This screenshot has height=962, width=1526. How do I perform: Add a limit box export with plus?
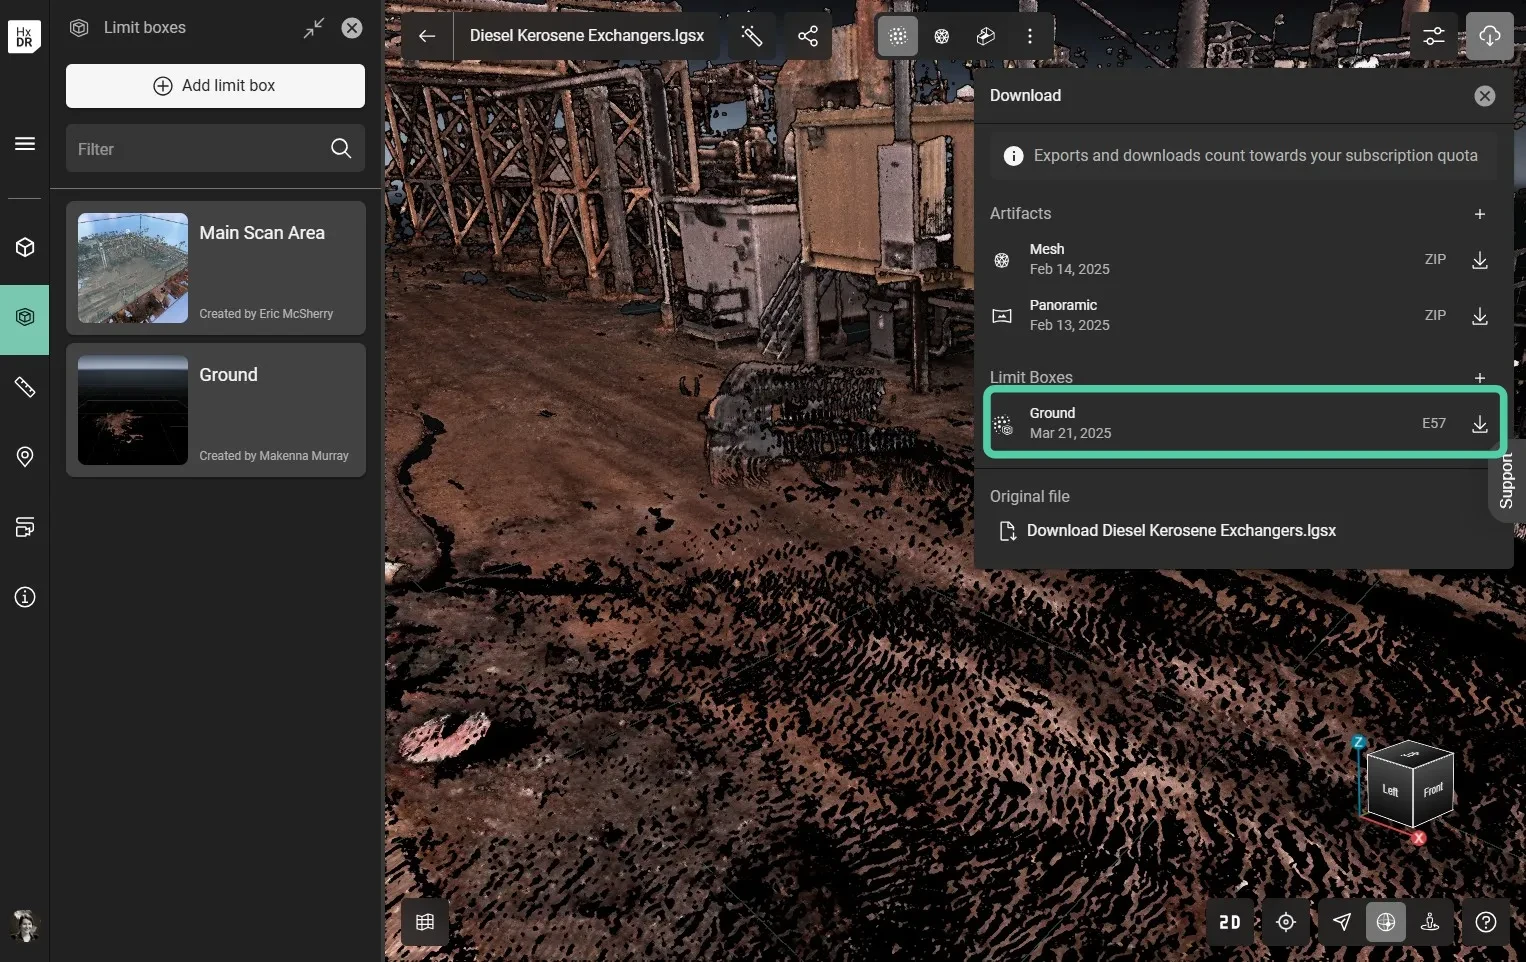tap(1479, 377)
